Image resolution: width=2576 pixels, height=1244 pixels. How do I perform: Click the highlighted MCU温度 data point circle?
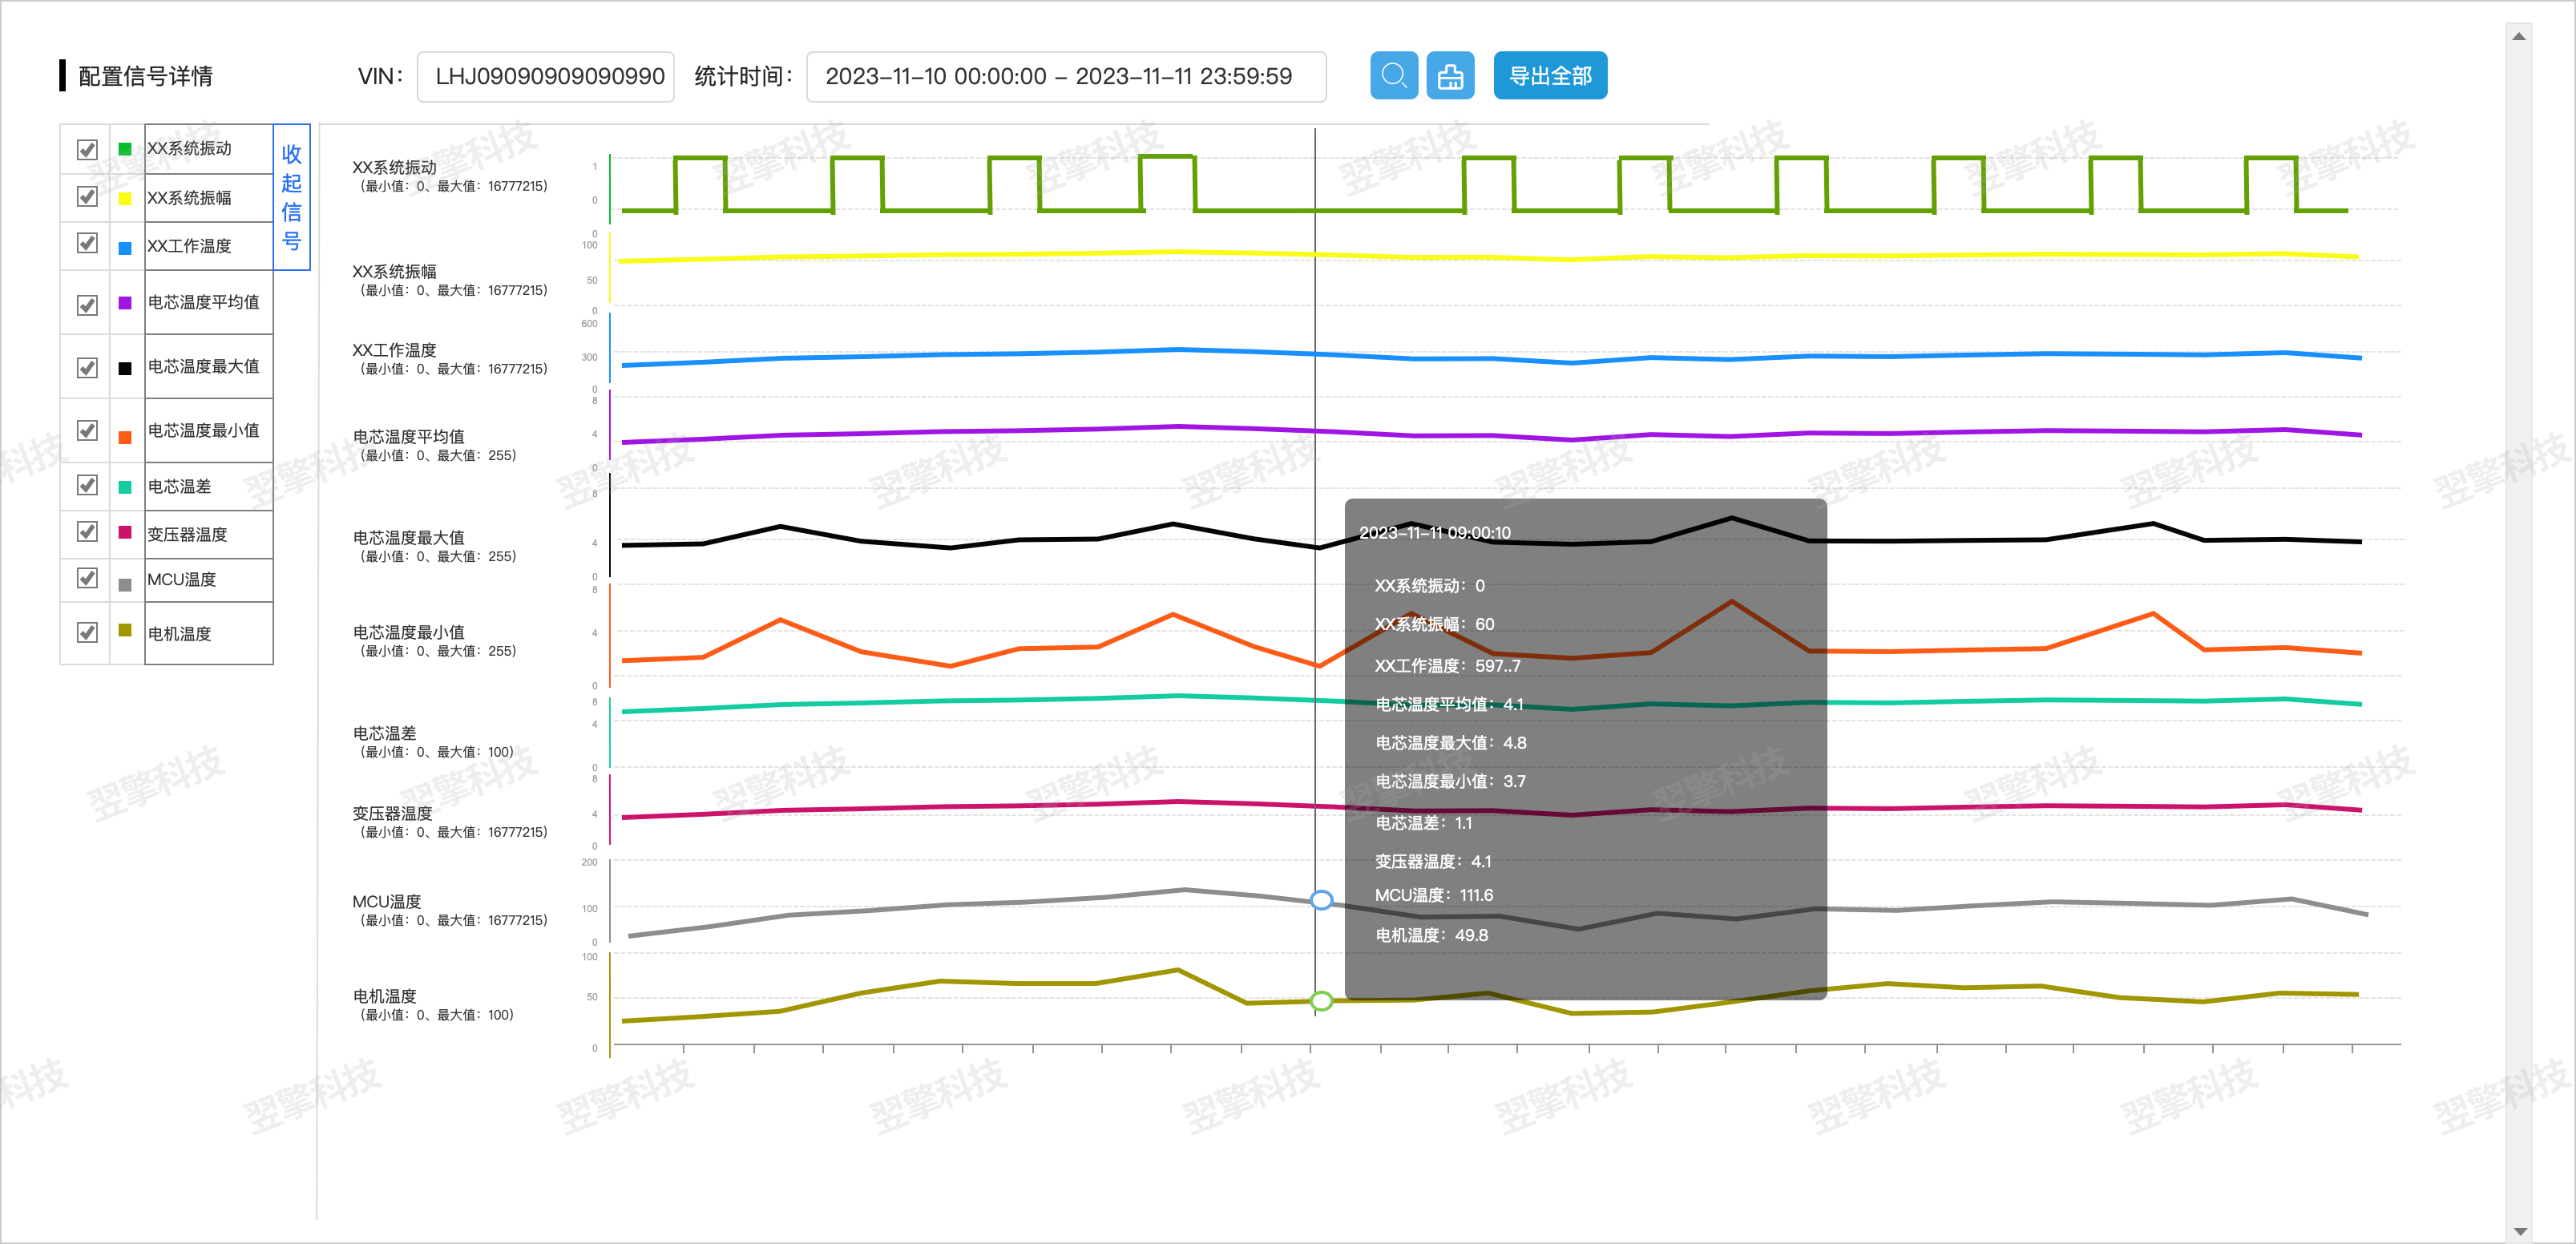pyautogui.click(x=1321, y=901)
